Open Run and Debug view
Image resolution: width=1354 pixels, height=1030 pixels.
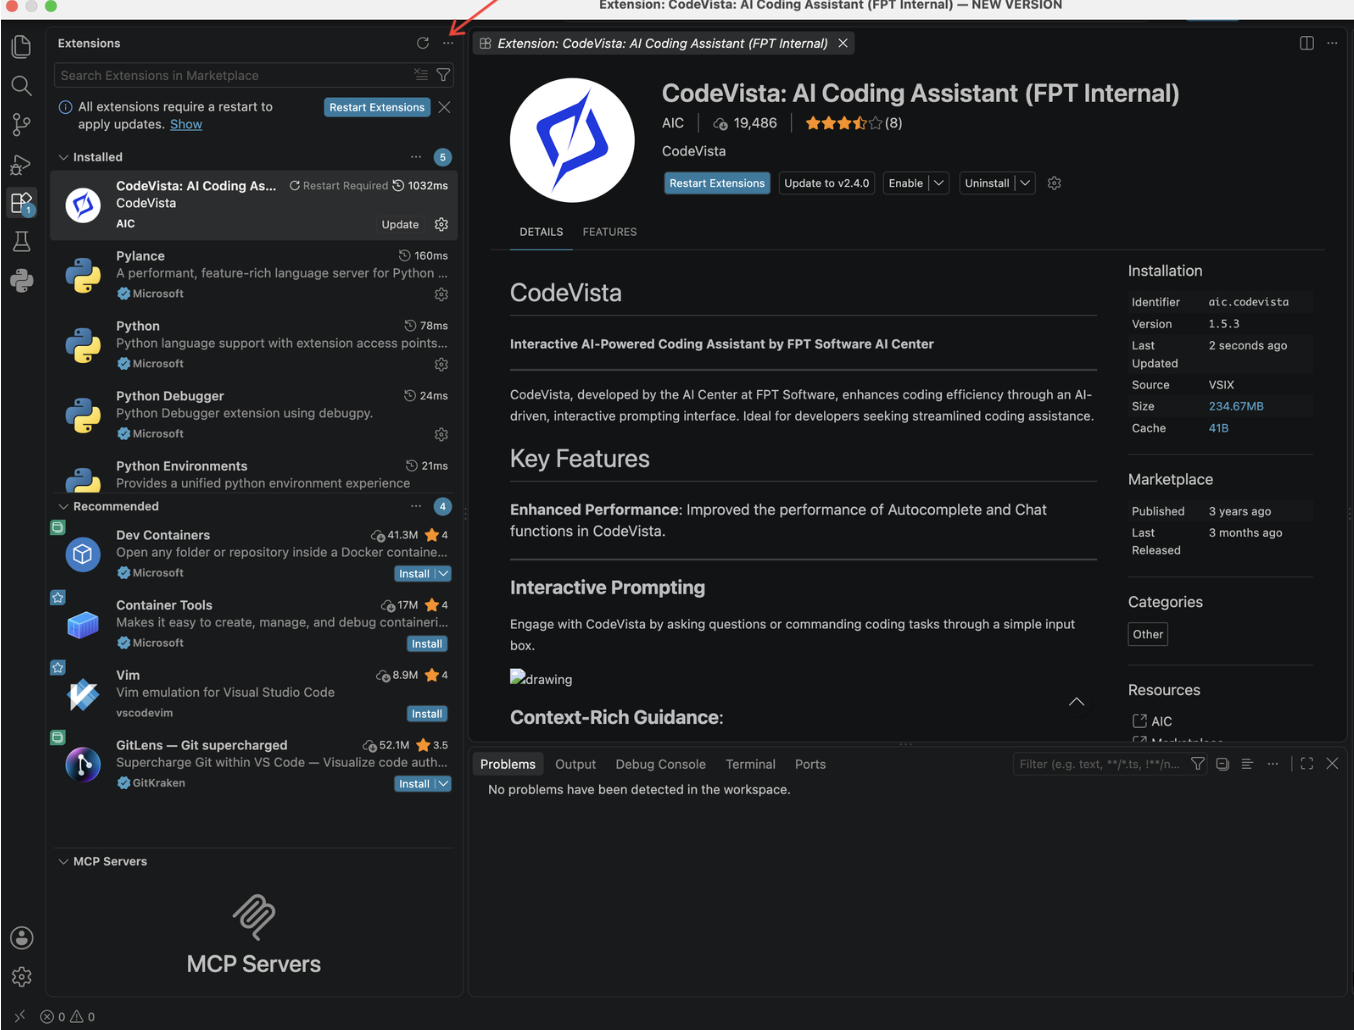(21, 164)
